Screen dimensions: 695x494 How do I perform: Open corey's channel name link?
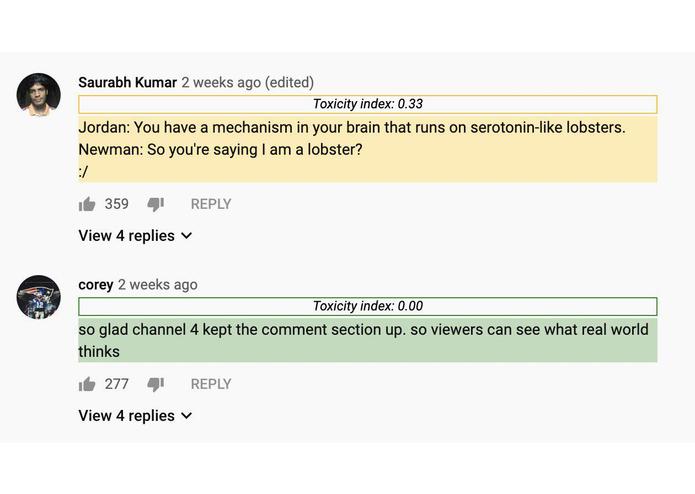pyautogui.click(x=95, y=285)
